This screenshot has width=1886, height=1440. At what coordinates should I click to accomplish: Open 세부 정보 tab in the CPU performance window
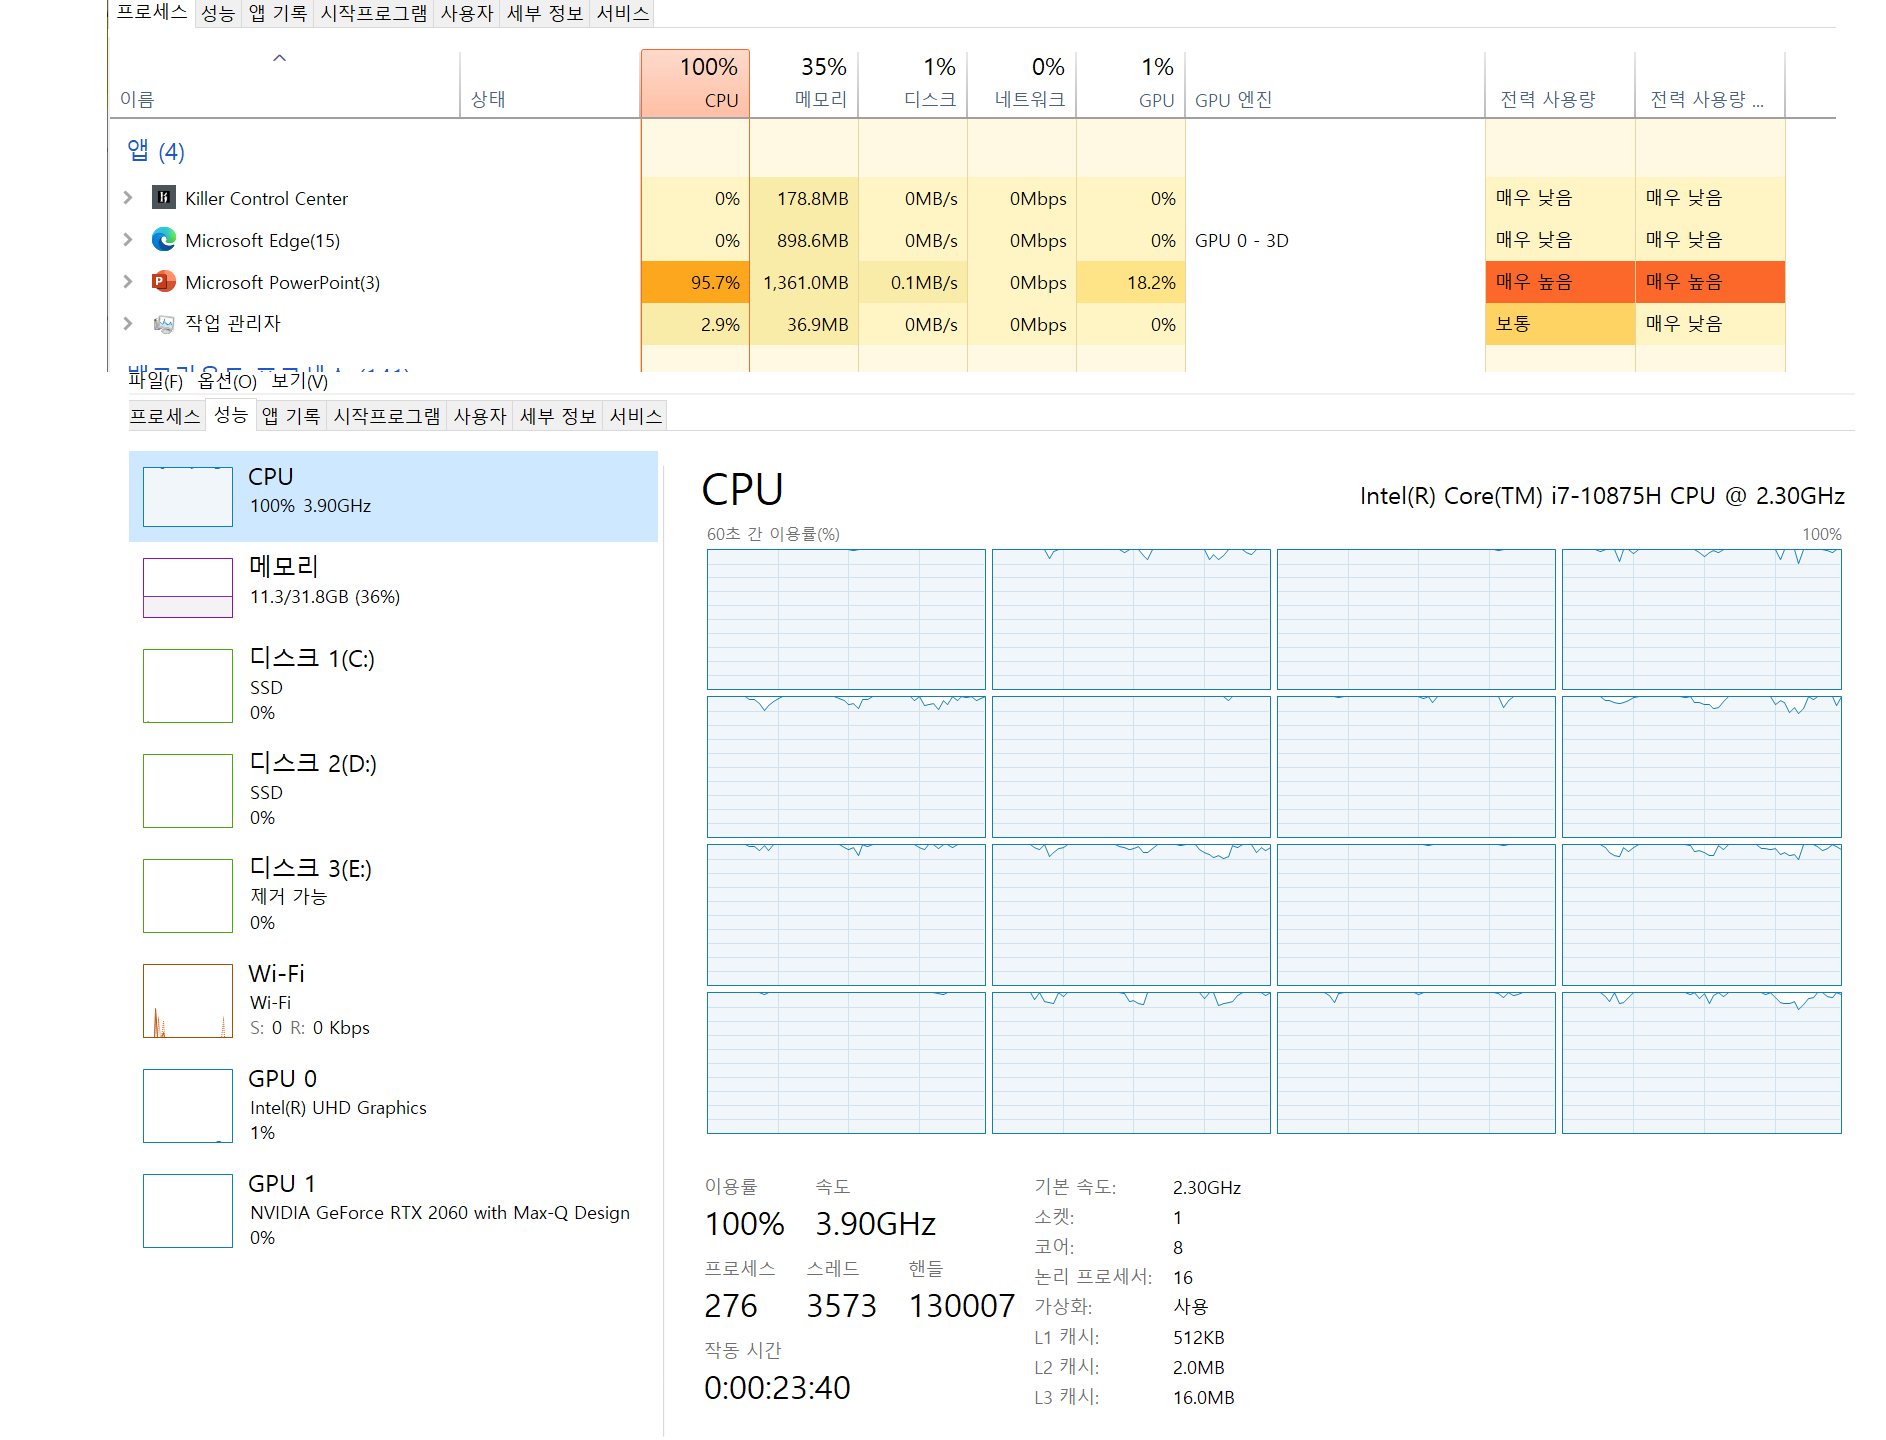tap(558, 416)
